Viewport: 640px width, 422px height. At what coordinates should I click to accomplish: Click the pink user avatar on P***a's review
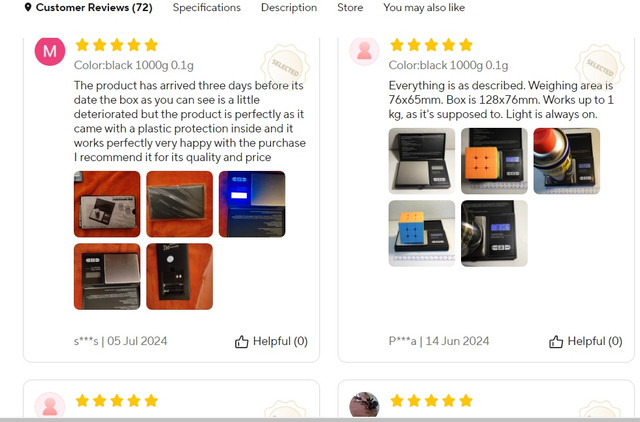[364, 51]
